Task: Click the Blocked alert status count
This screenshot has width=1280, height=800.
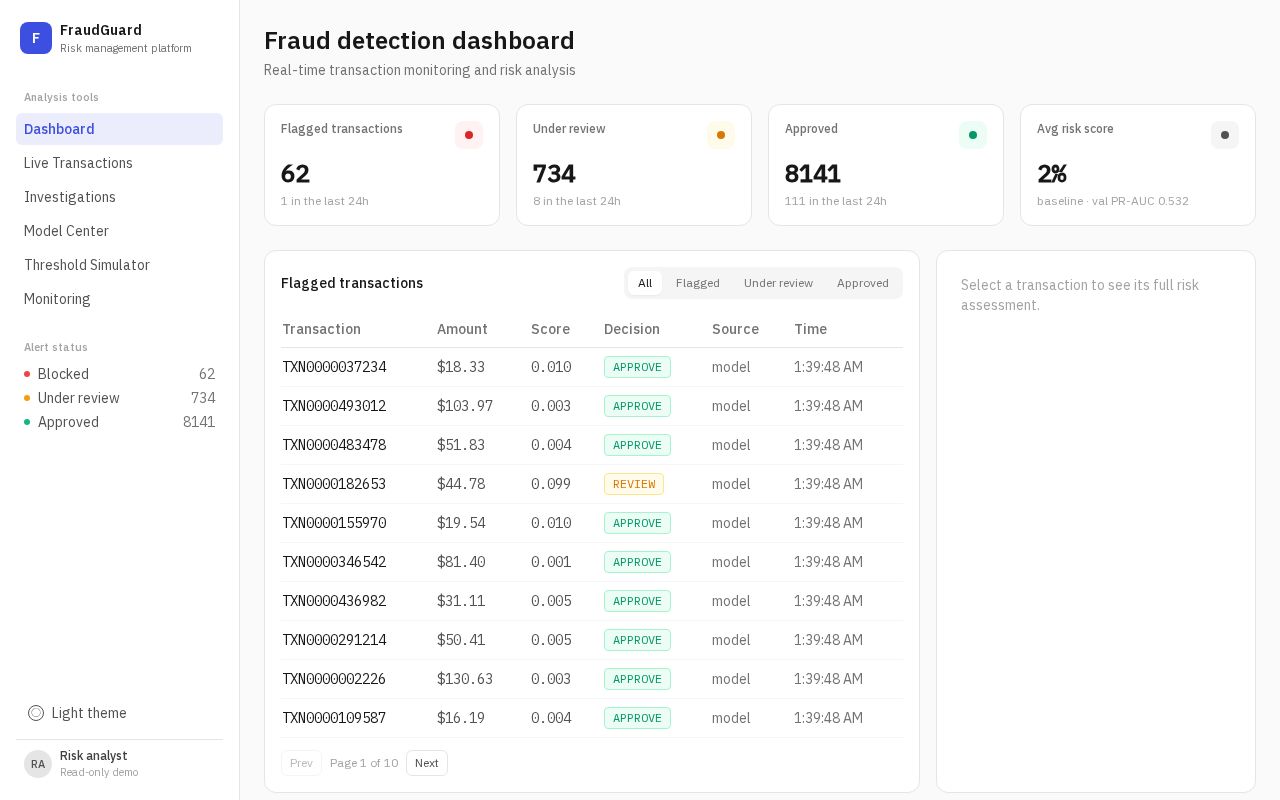Action: [207, 374]
